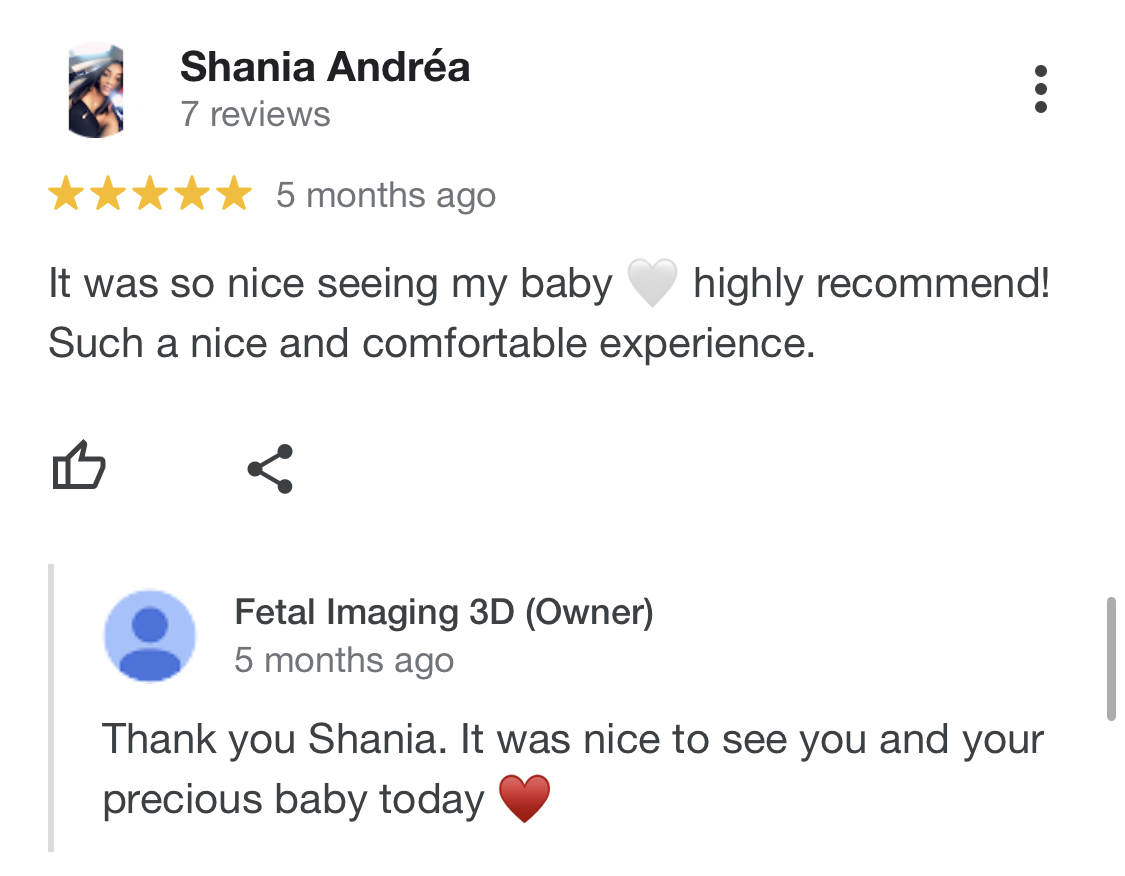Click the second gold rating star

pos(107,194)
